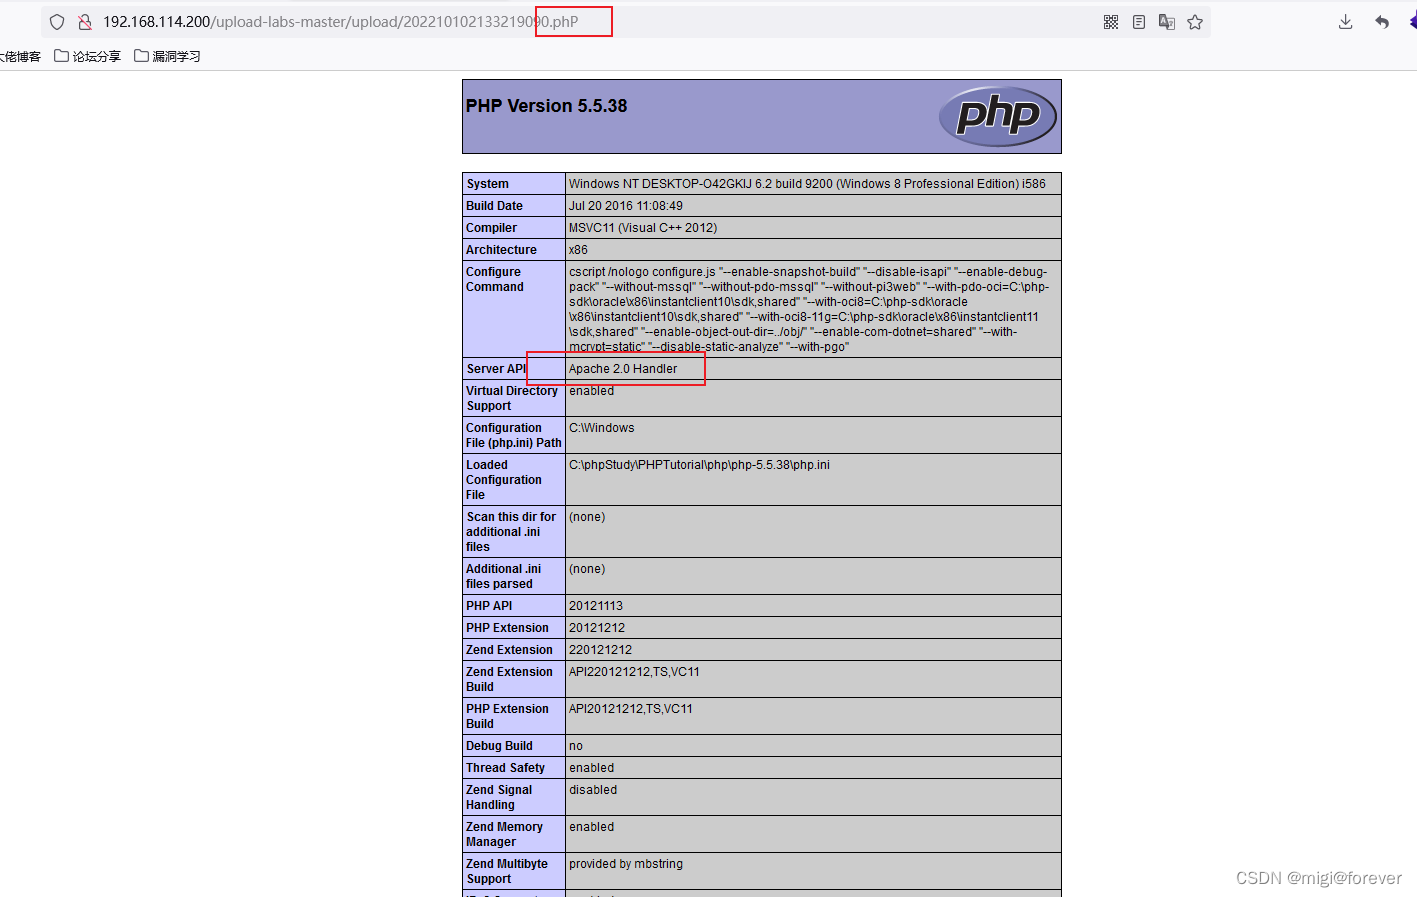
Task: Bookmark this page with star icon
Action: point(1195,22)
